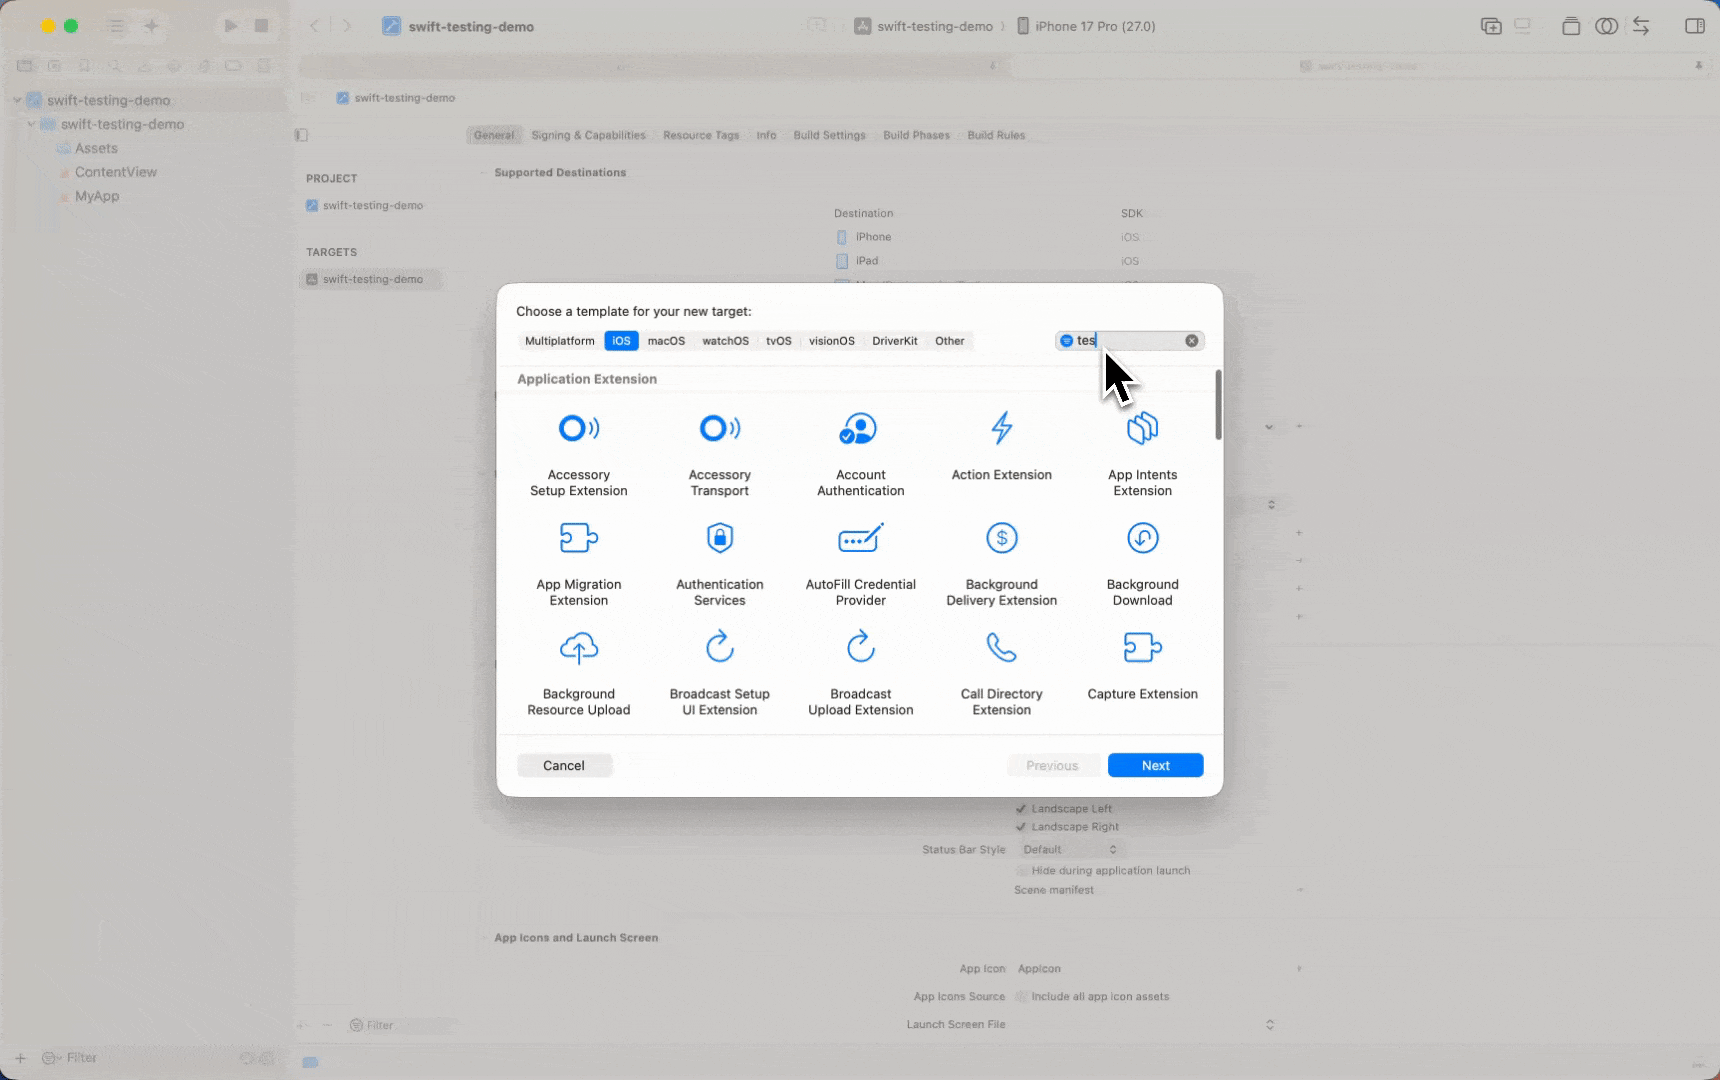Switch to the DriverKit tab
Image resolution: width=1720 pixels, height=1080 pixels.
[x=894, y=341]
